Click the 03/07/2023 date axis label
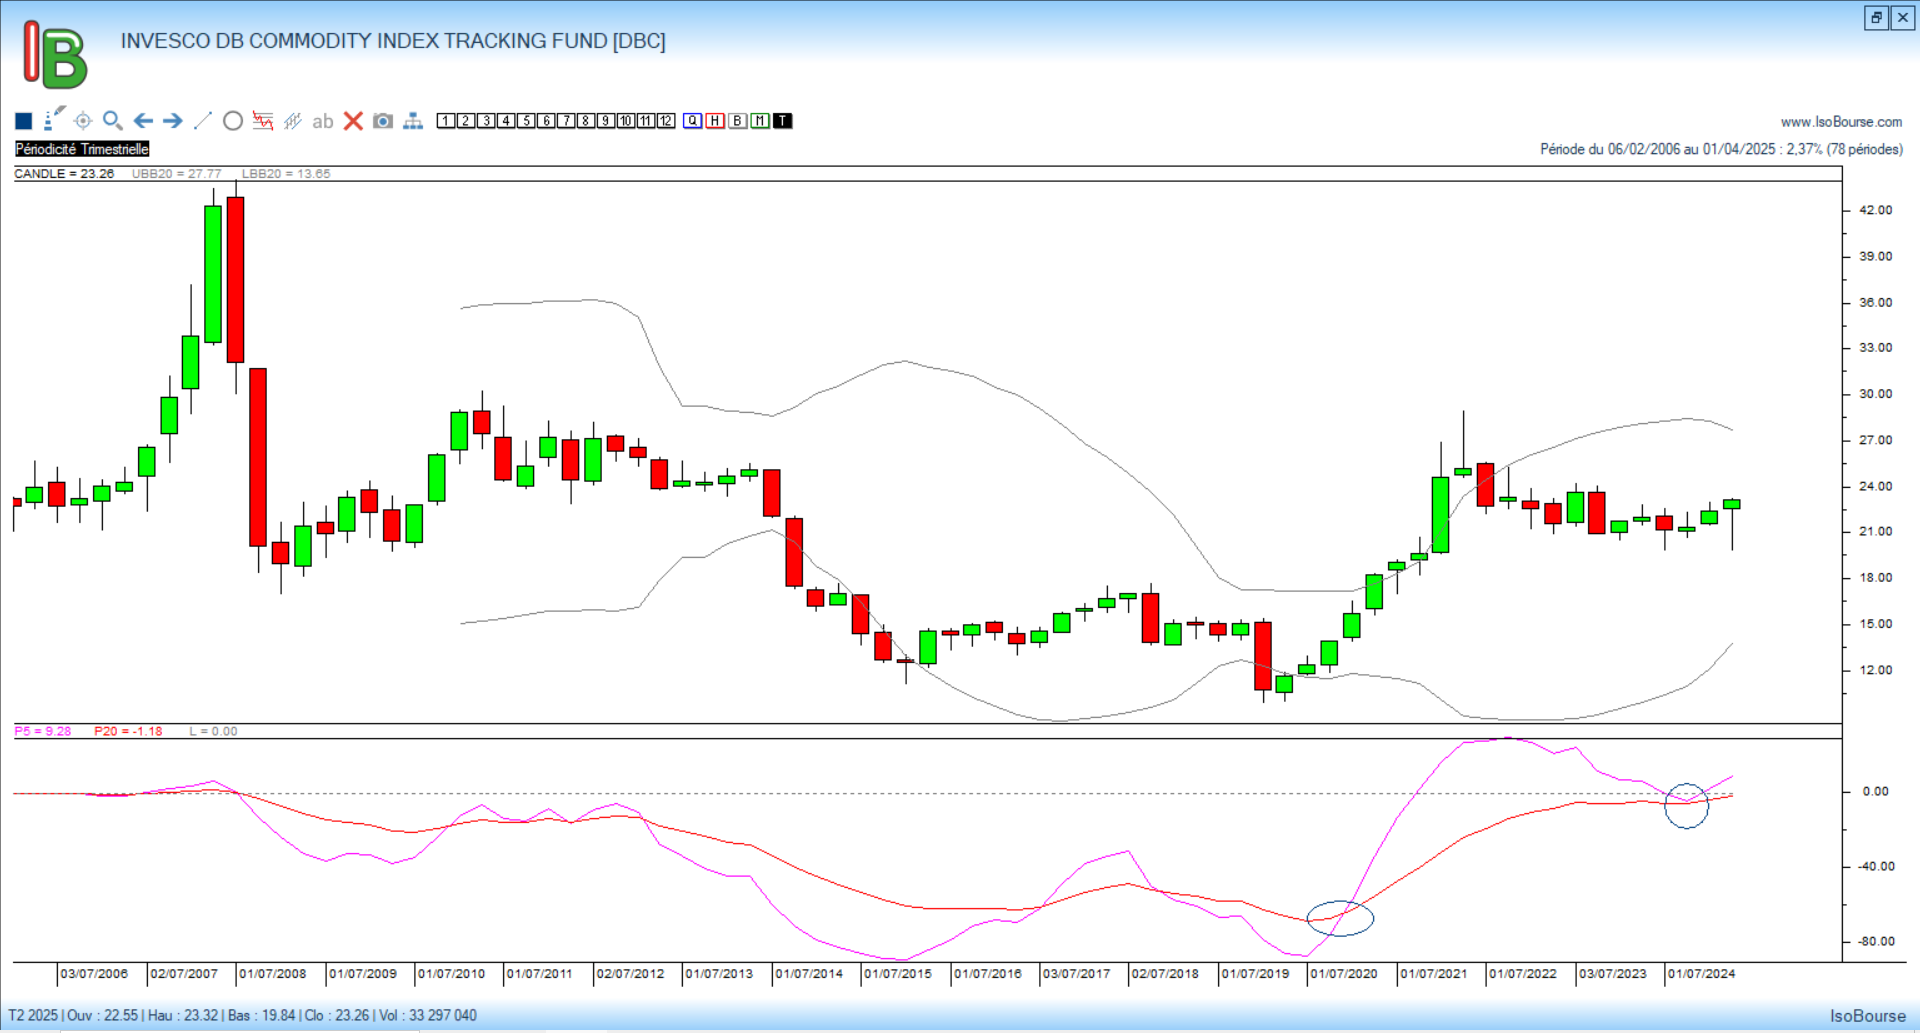The height and width of the screenshot is (1033, 1920). 1612,974
